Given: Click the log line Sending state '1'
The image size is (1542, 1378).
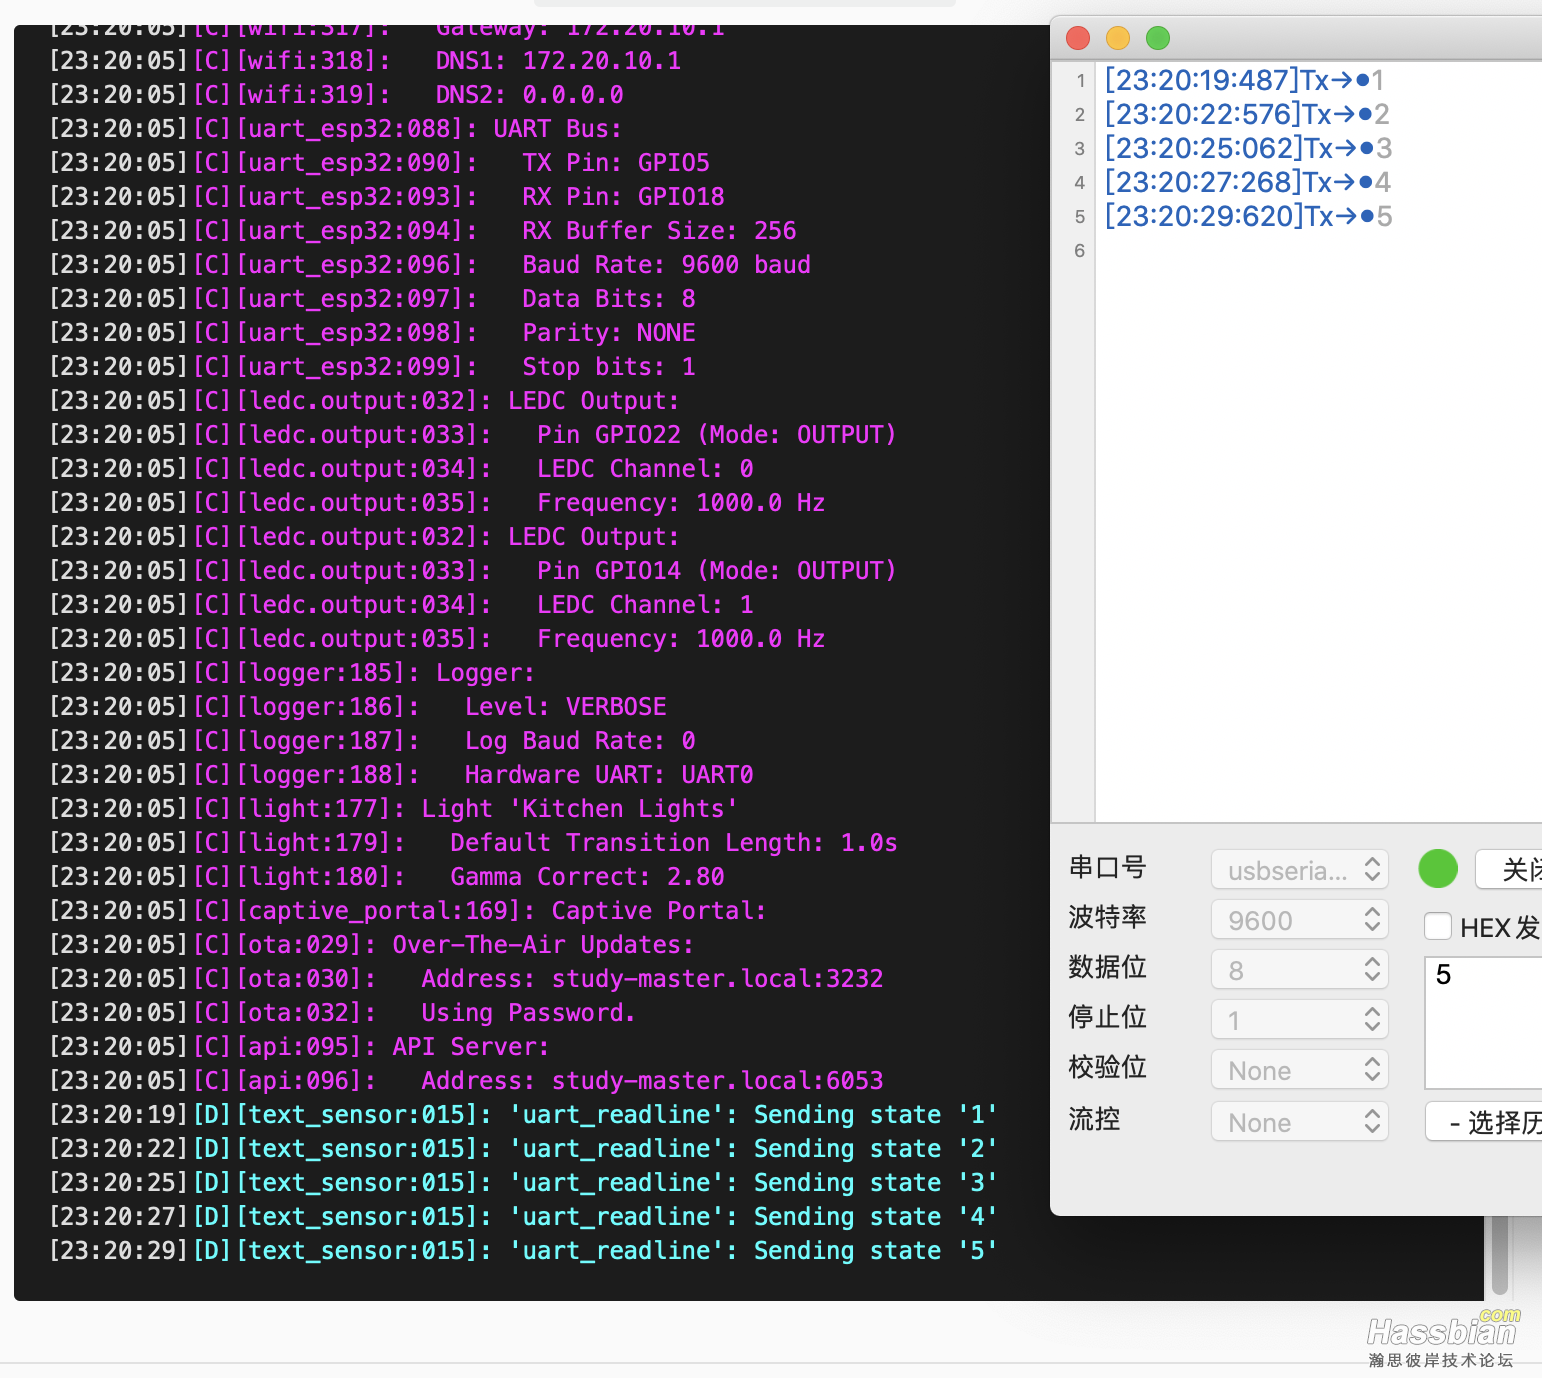Looking at the screenshot, I should [523, 1114].
